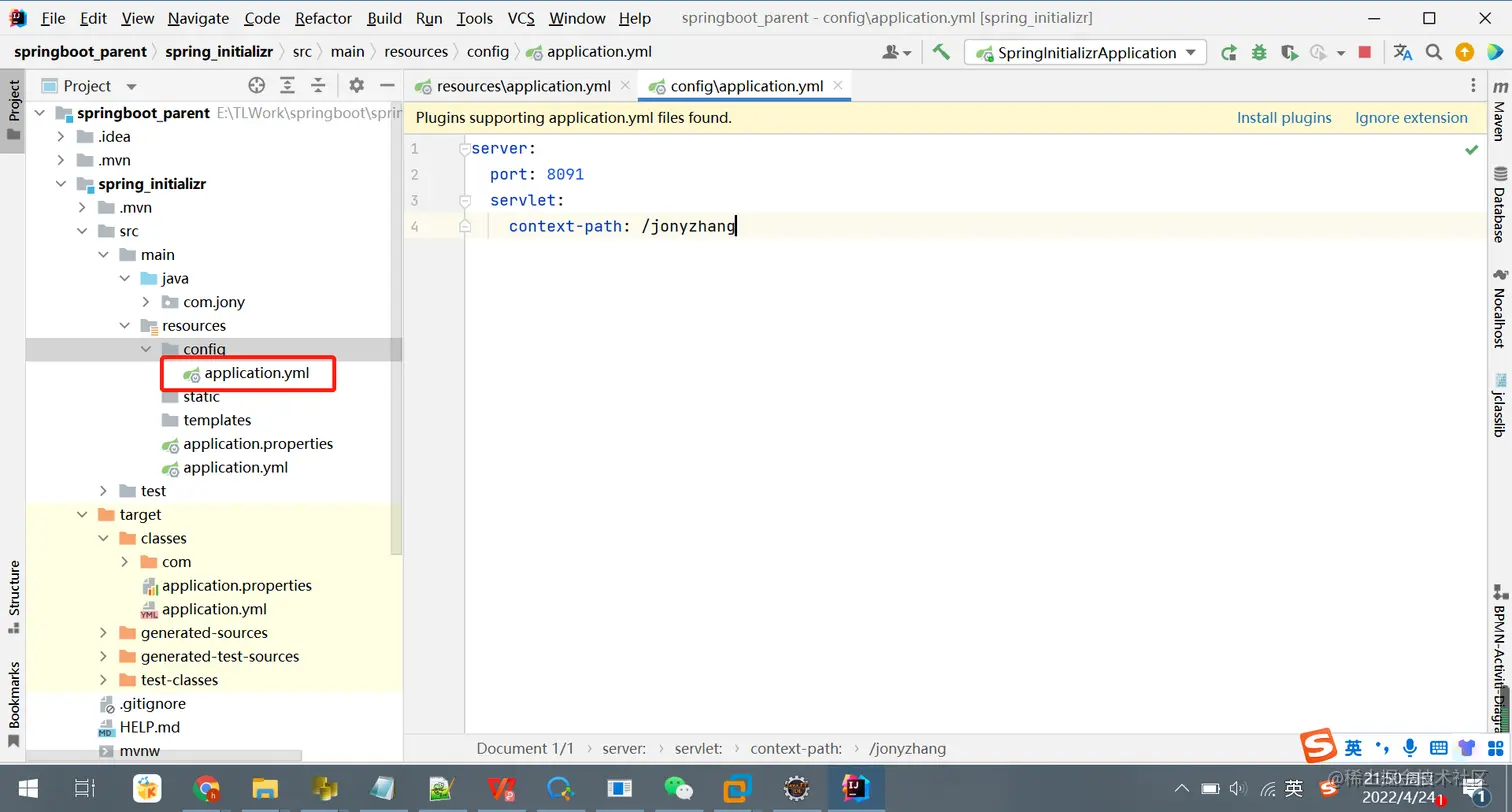Rerun SpringInitializrApplication with the green rerun icon
1512x812 pixels.
click(x=1229, y=52)
